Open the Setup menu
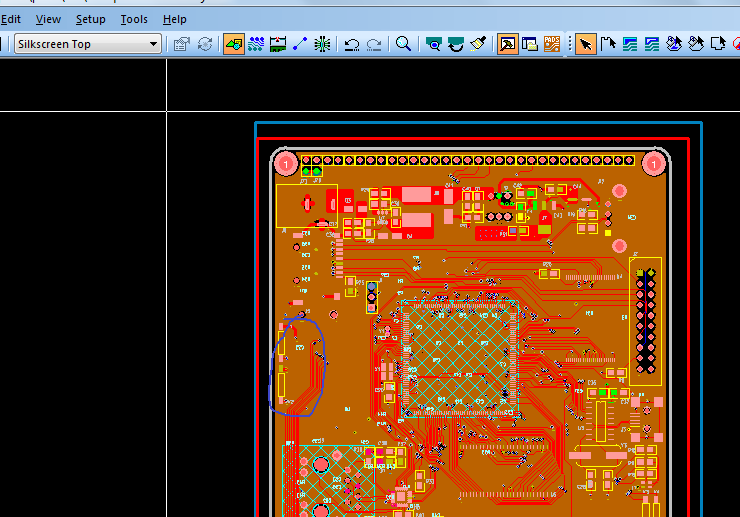 coord(91,19)
